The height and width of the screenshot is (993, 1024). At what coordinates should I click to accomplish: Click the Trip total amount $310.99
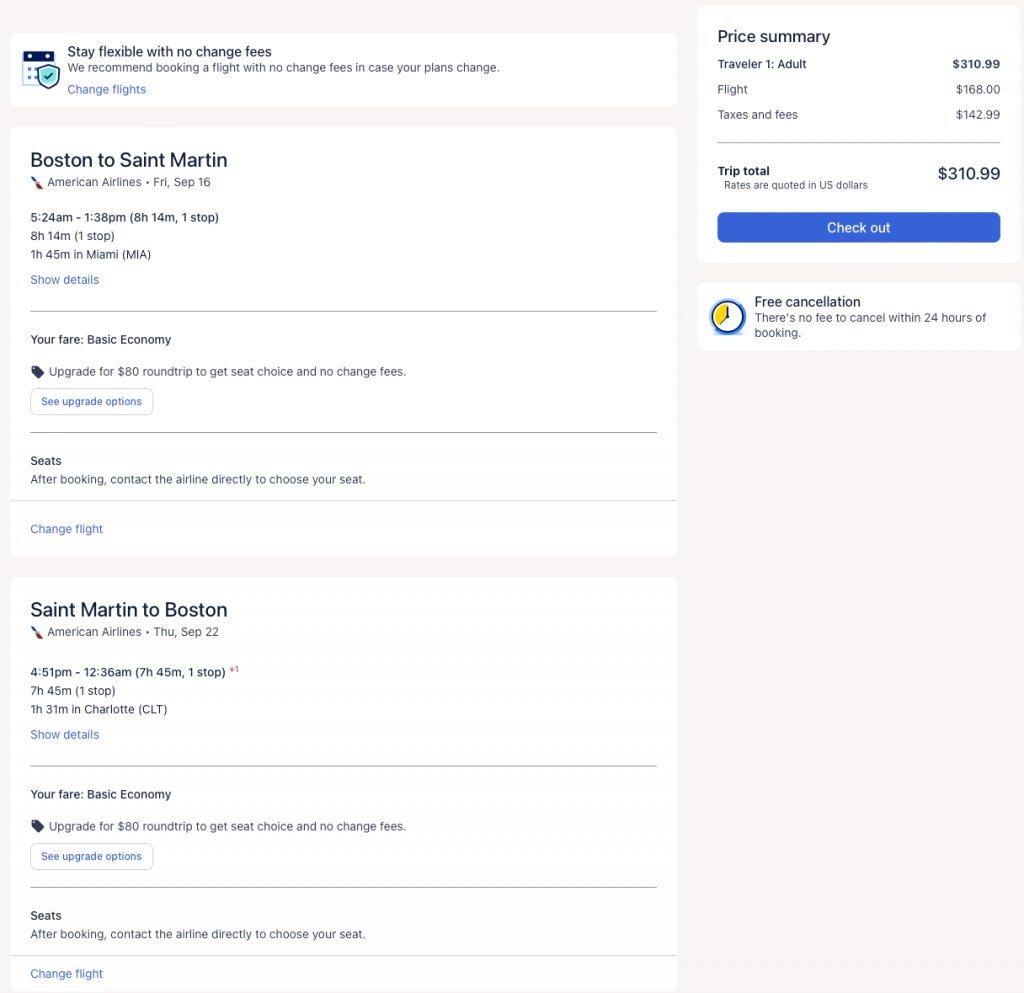point(968,174)
